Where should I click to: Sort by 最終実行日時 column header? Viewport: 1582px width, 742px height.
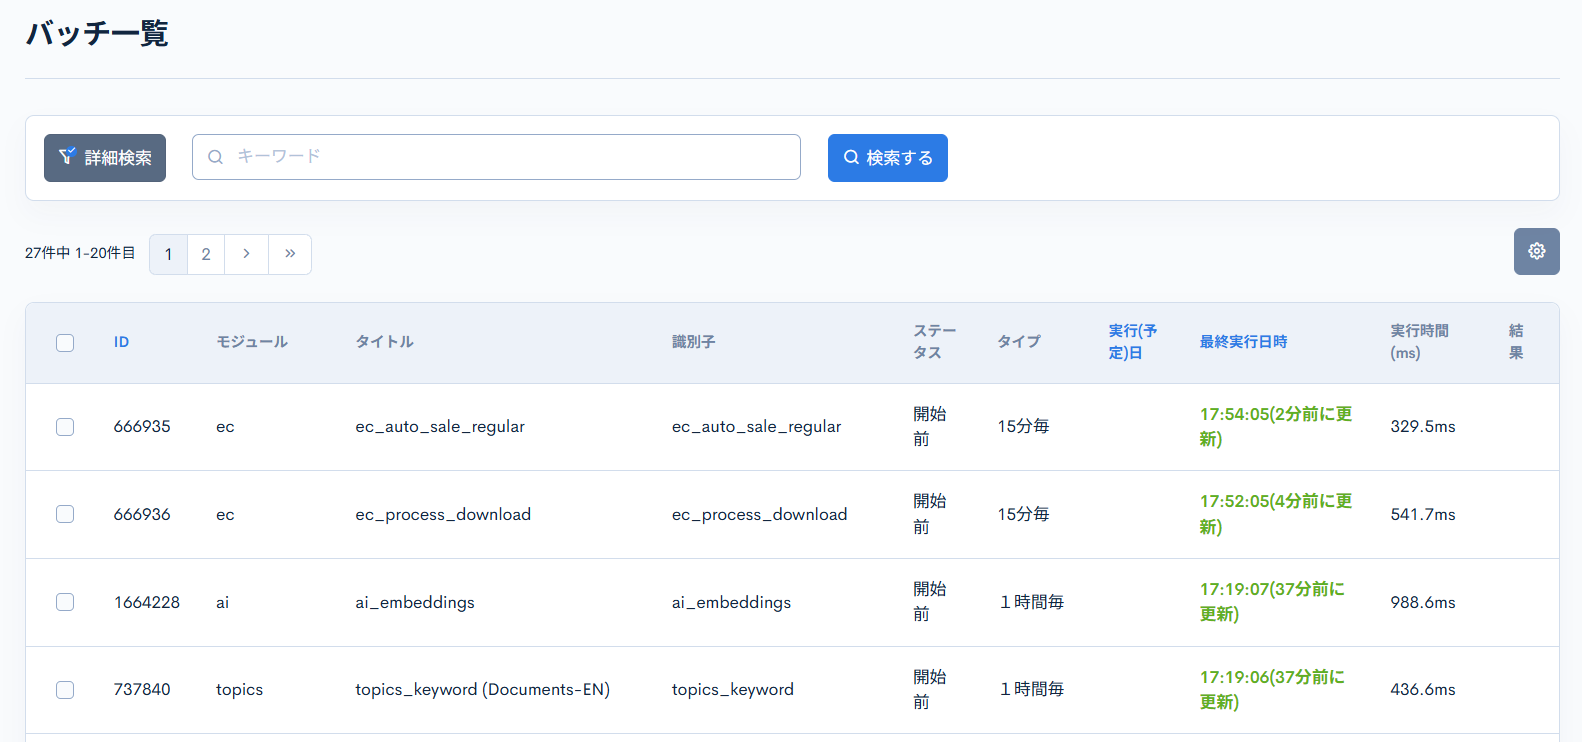tap(1243, 342)
